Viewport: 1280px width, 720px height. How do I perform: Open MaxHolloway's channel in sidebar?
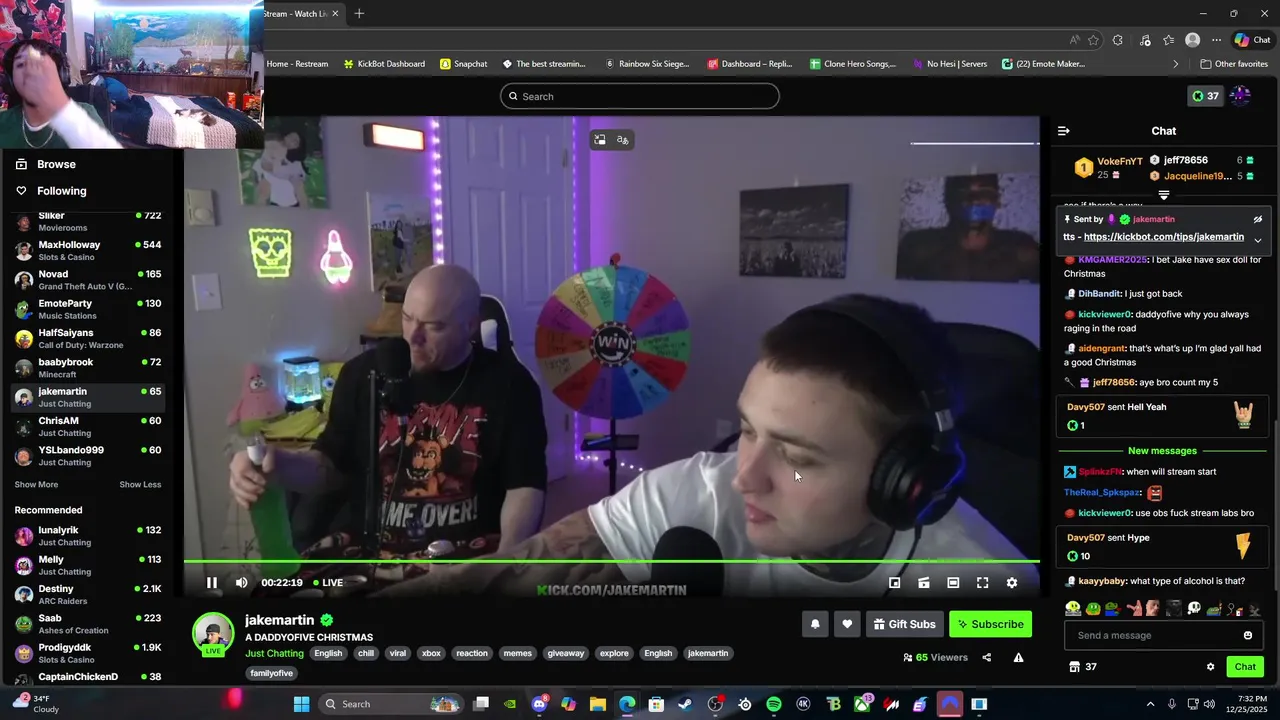(x=88, y=251)
